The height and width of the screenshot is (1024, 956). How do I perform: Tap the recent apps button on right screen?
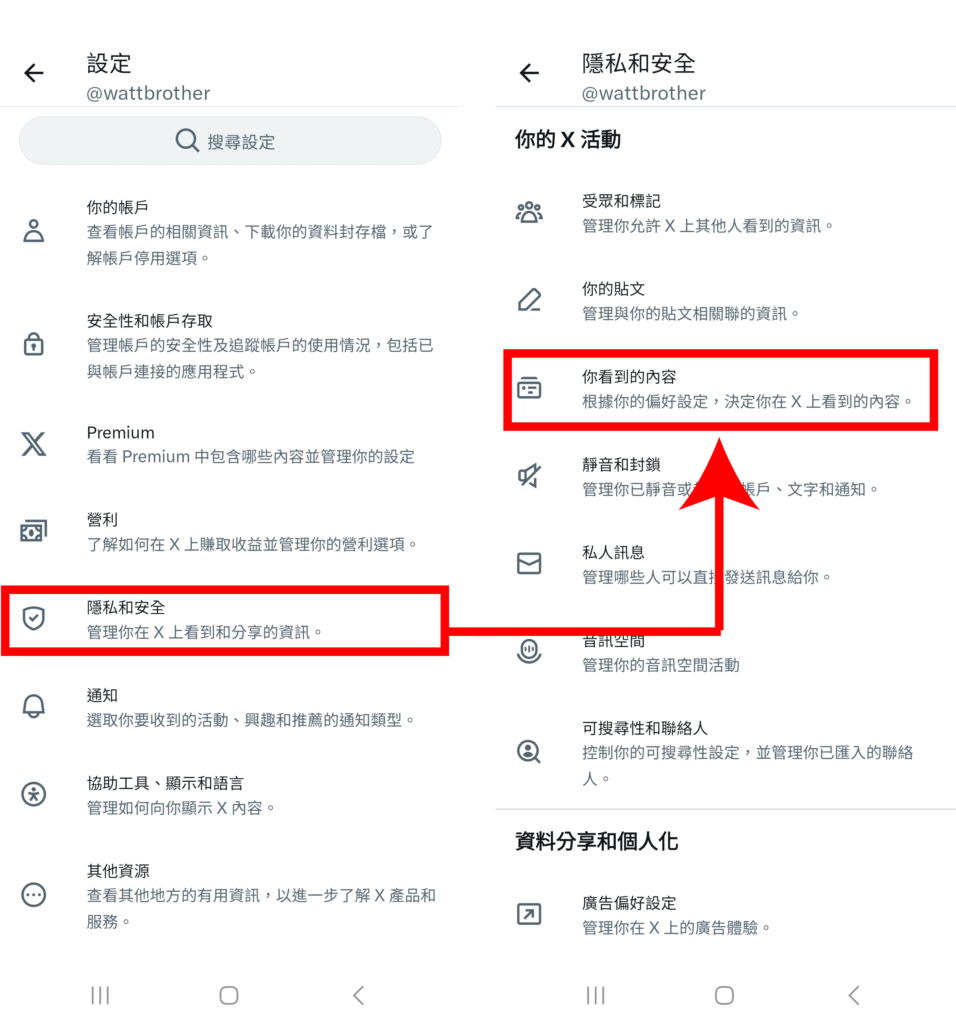596,995
